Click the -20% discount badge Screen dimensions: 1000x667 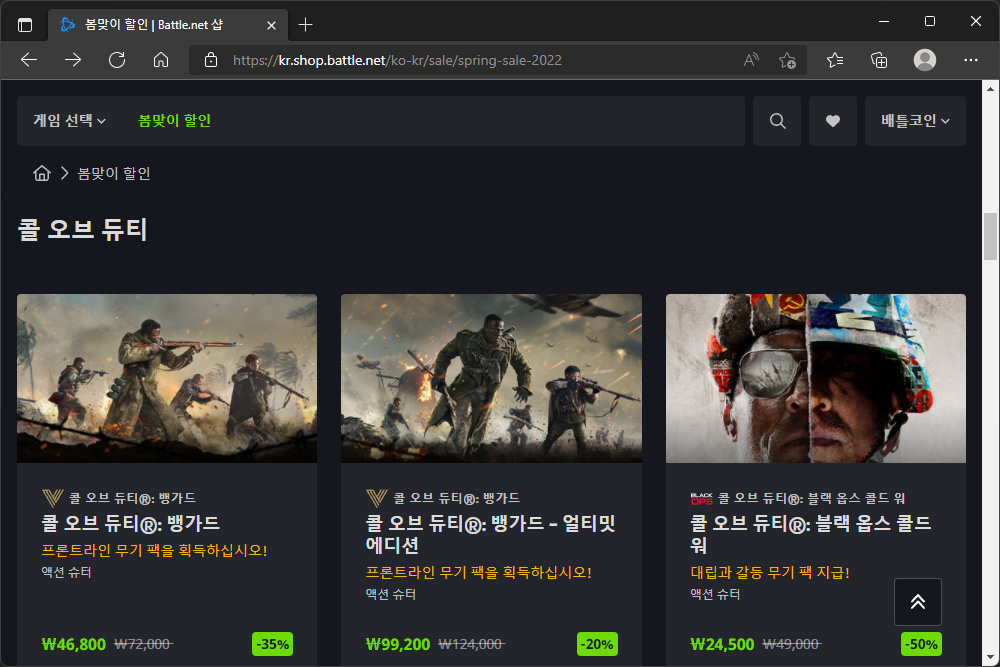(597, 644)
